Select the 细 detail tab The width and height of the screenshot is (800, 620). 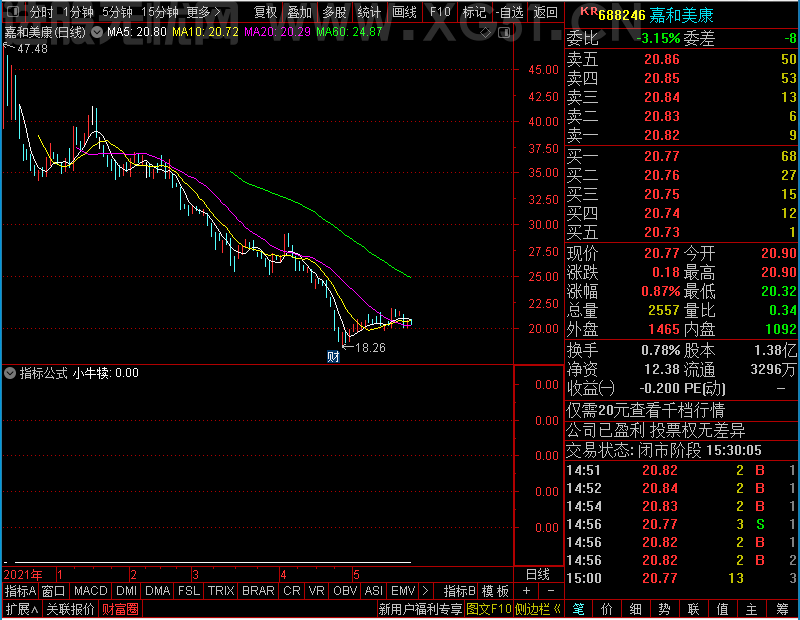coord(635,609)
